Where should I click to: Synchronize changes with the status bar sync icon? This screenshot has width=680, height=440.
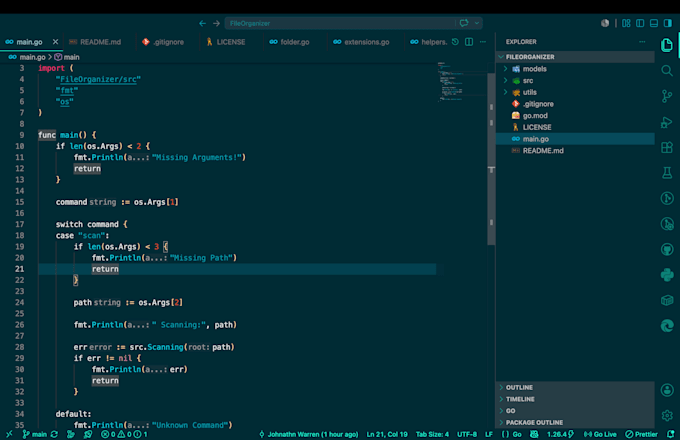tap(54, 434)
